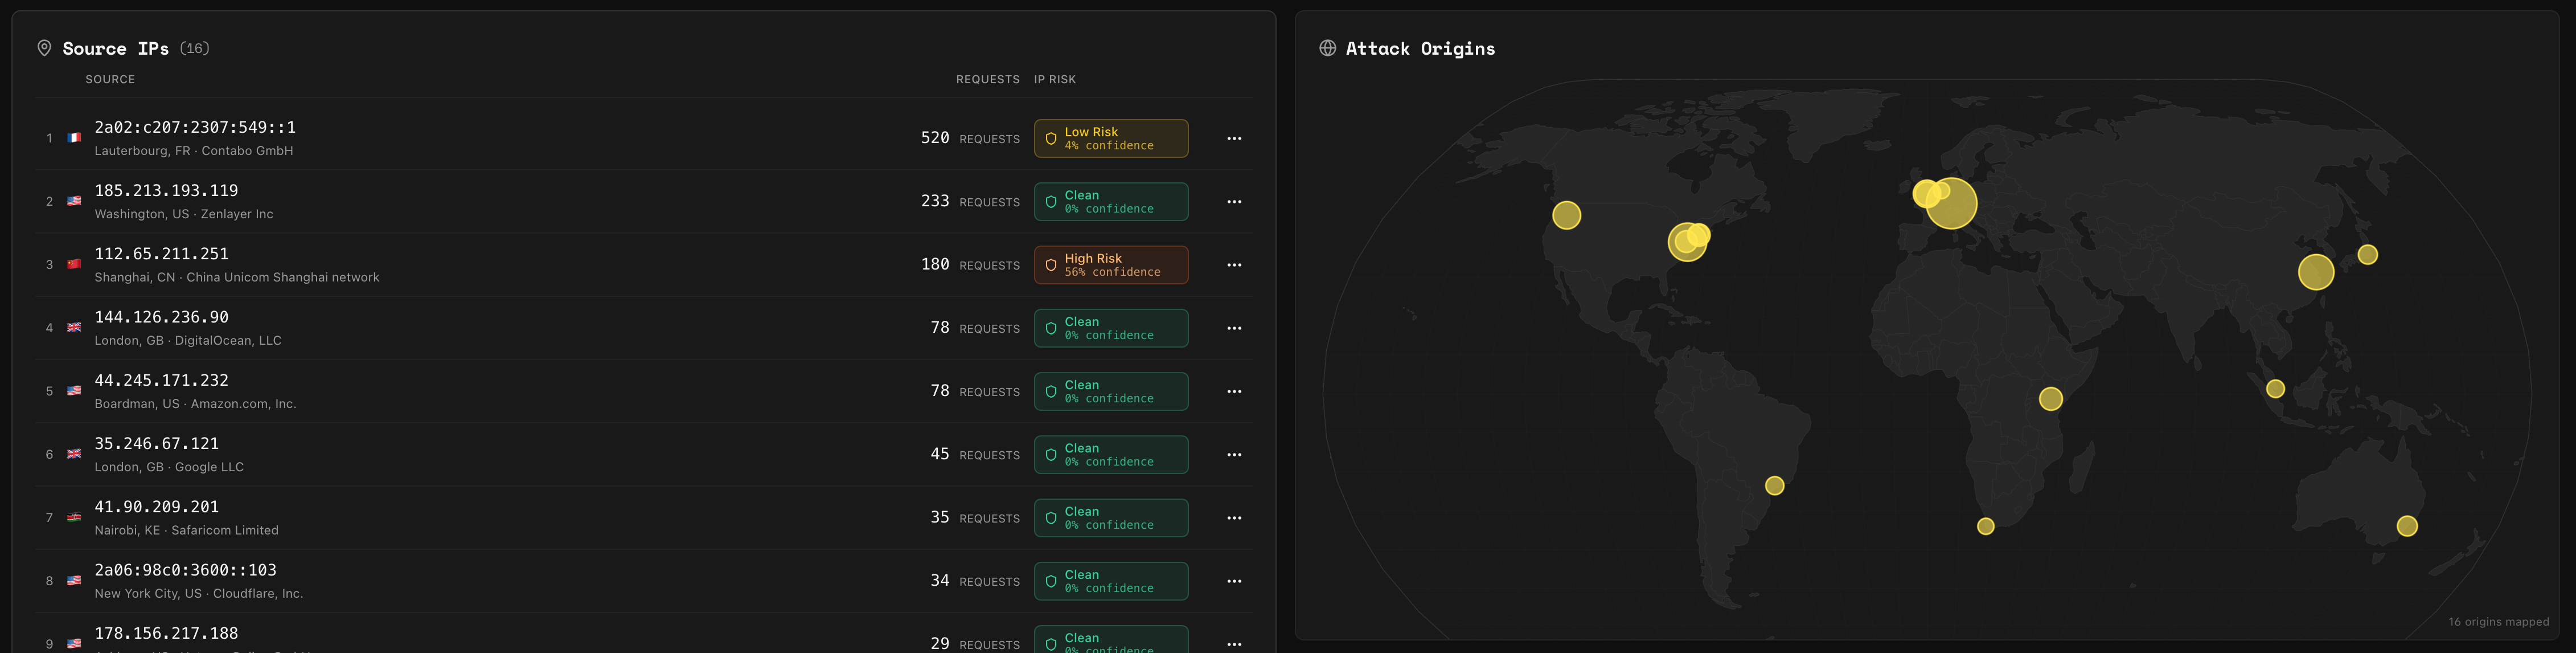
Task: Open more options for 2a02:c207:2307:549::1
Action: [x=1234, y=139]
